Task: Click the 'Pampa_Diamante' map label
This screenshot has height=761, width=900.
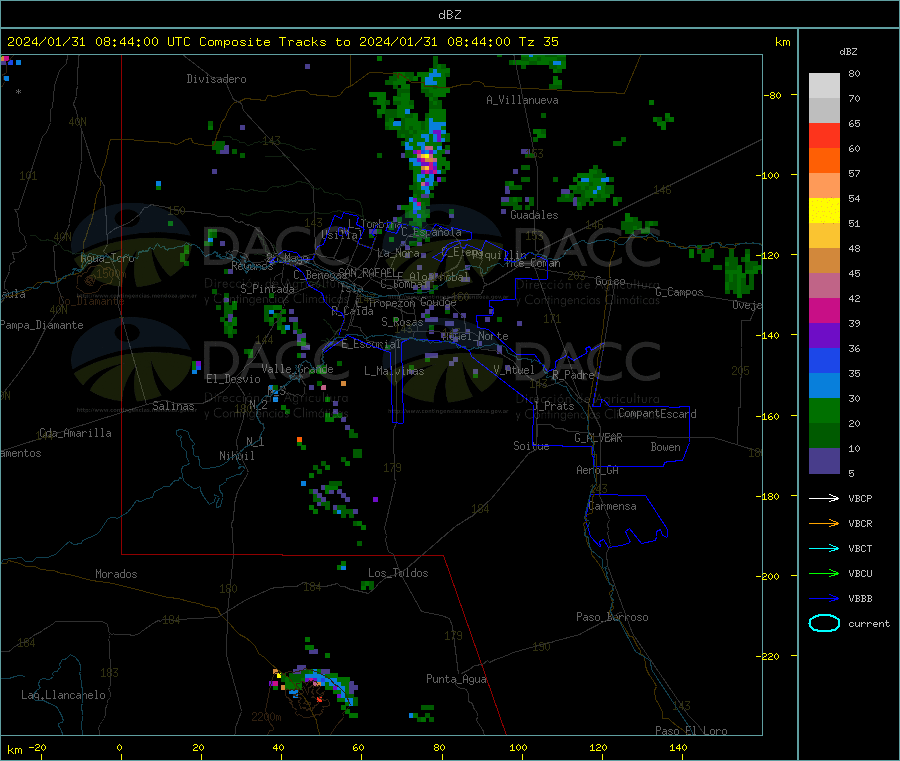Action: pos(42,325)
